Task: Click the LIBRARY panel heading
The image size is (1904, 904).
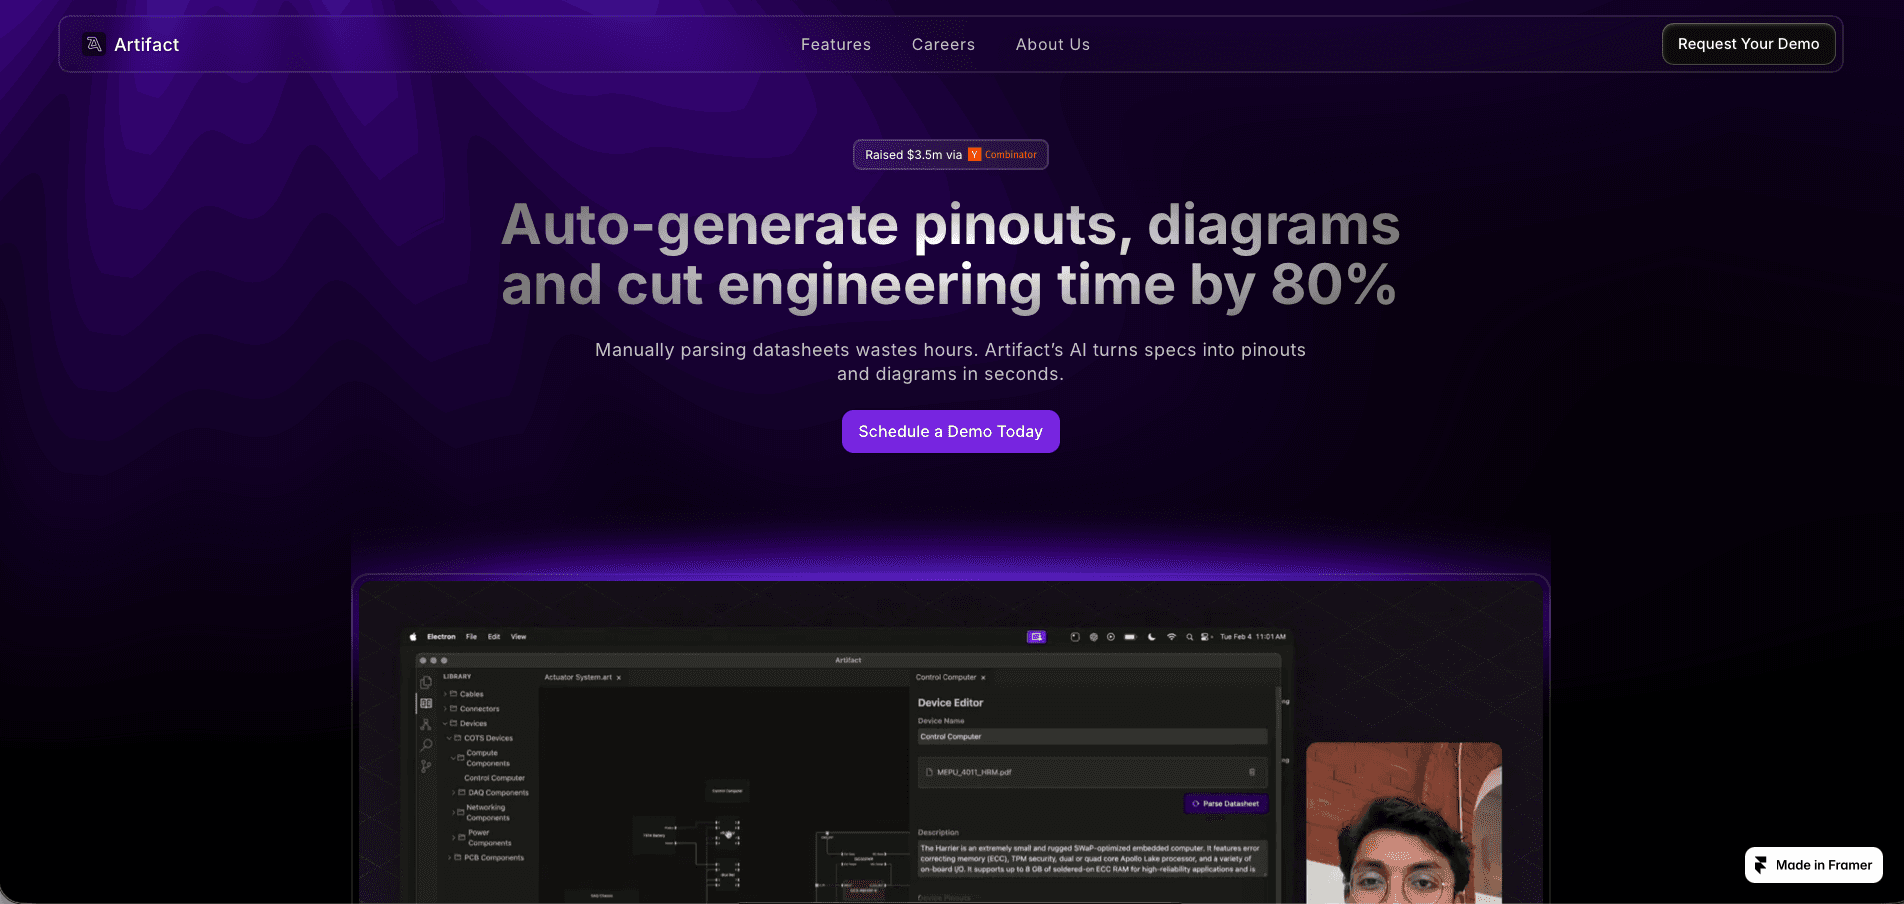Action: [457, 677]
